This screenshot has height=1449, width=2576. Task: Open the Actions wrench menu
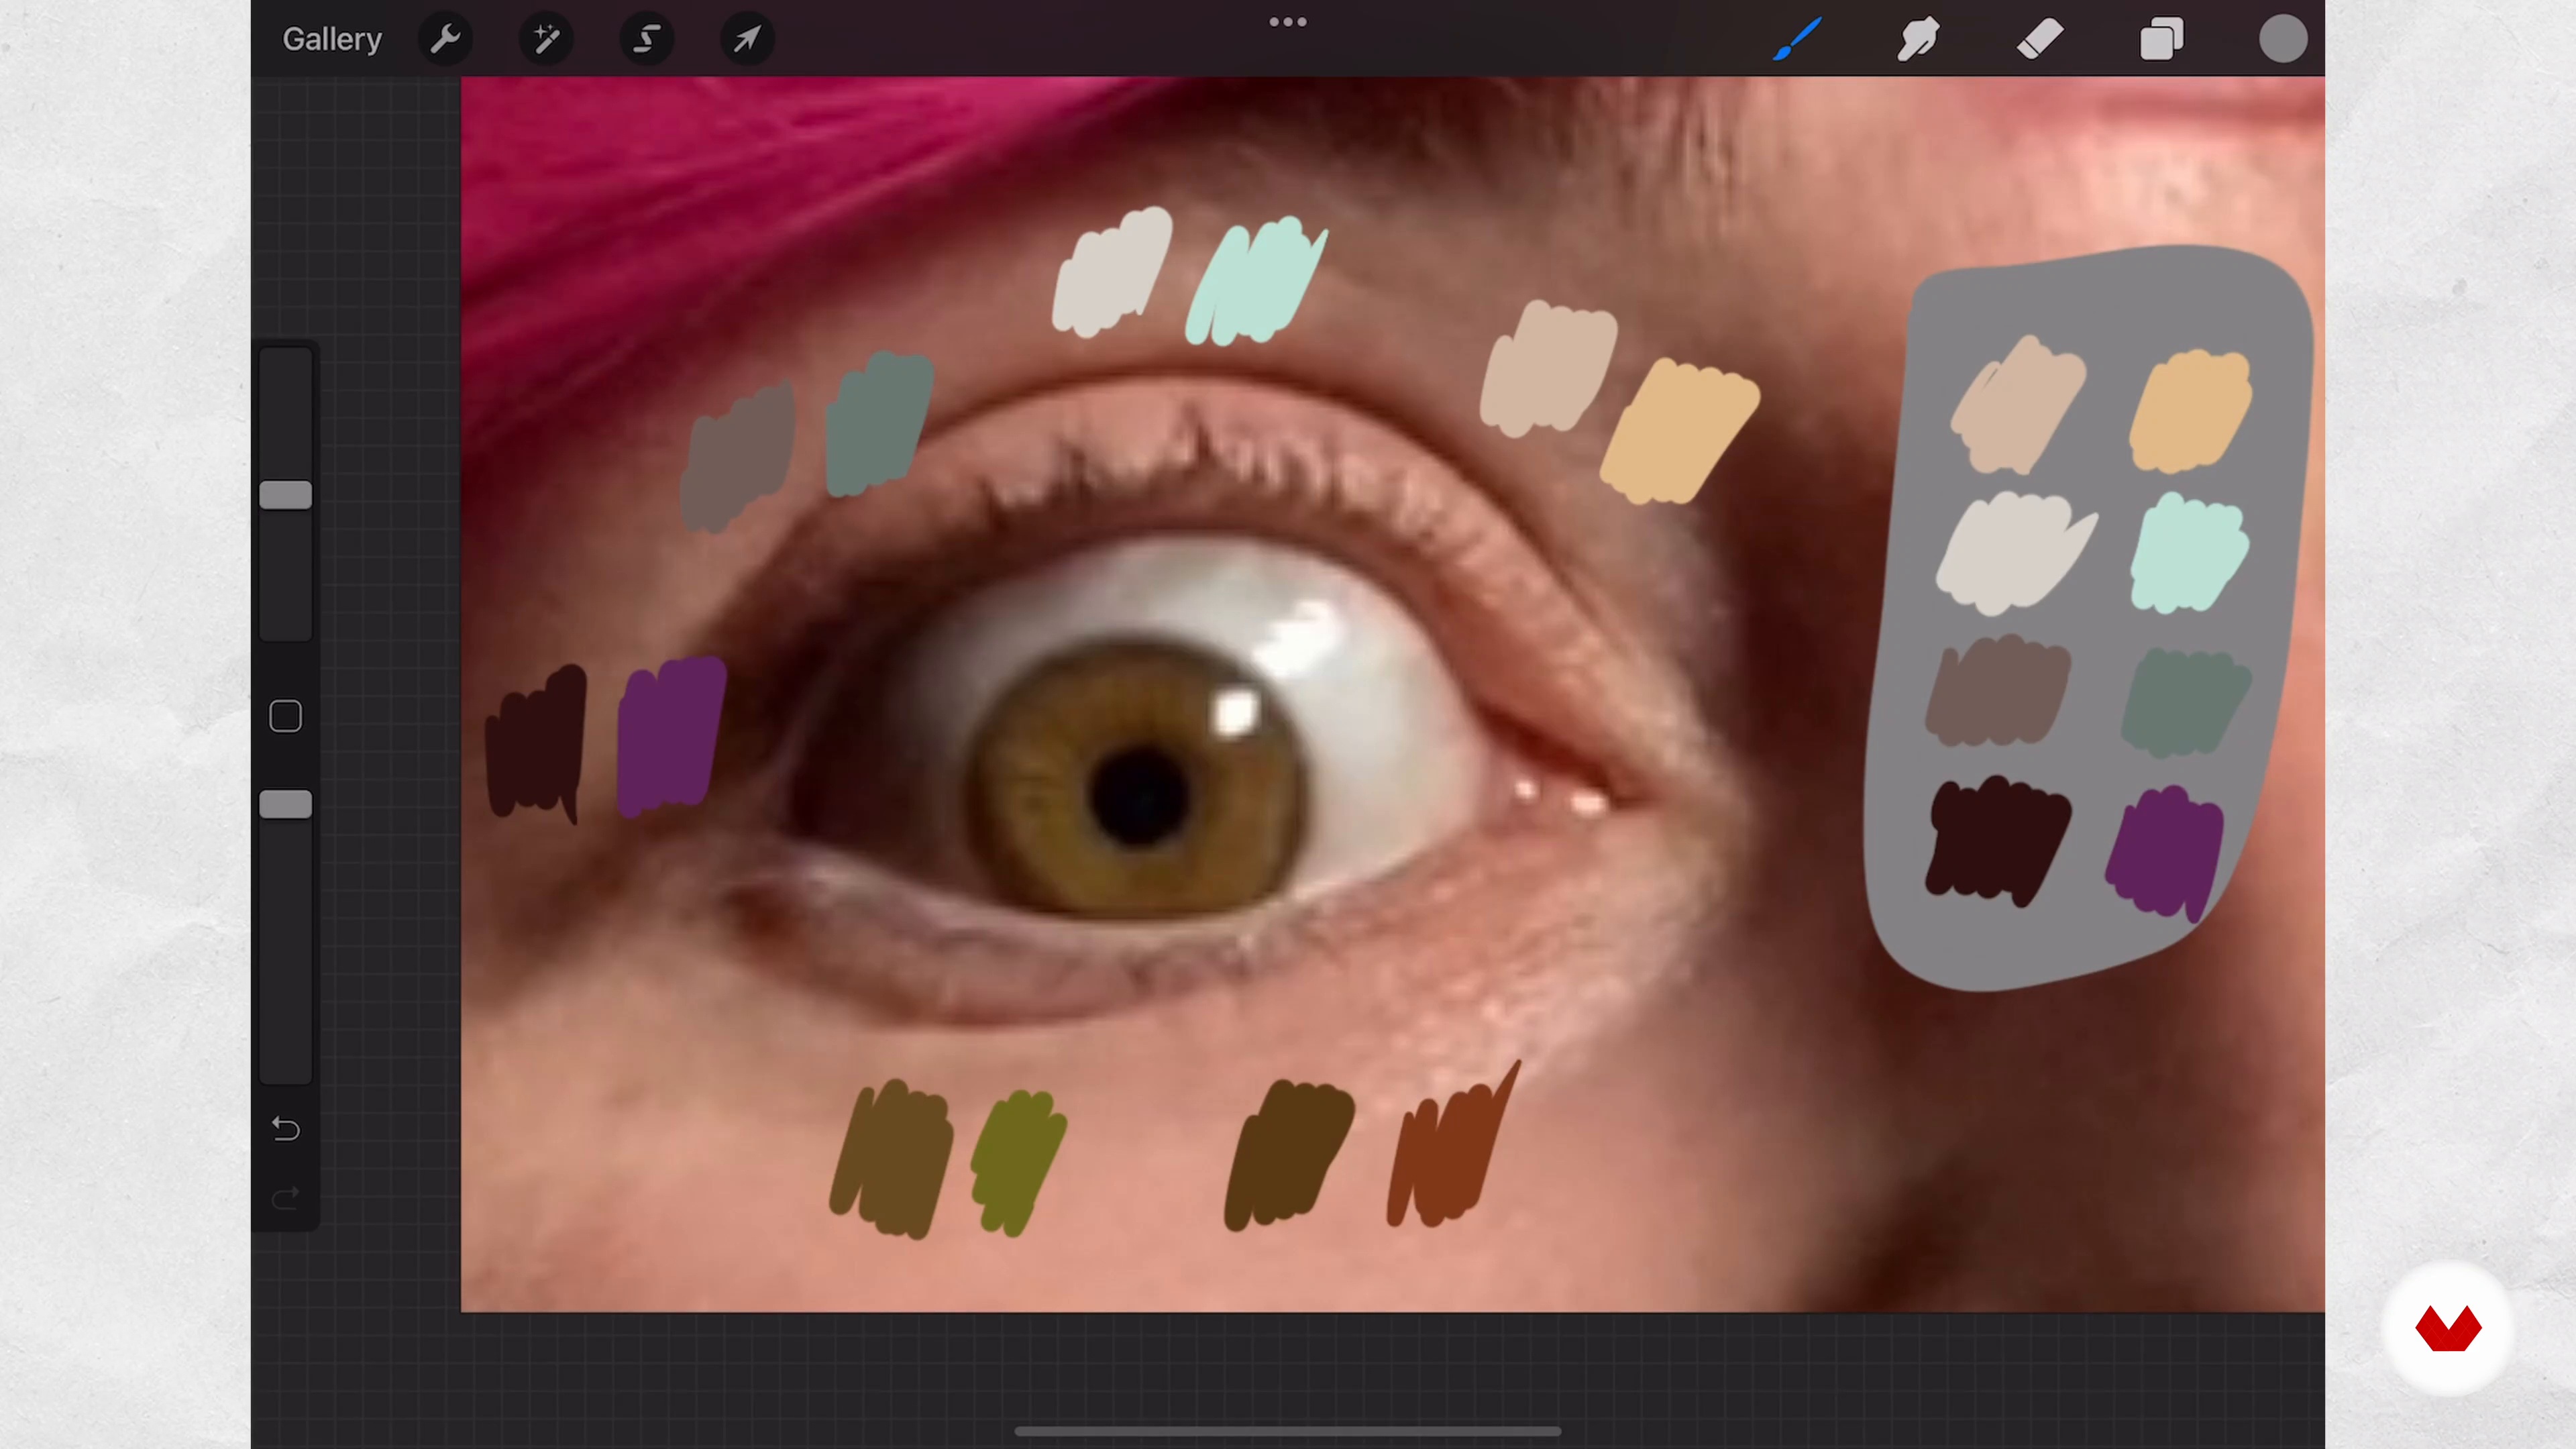(445, 39)
